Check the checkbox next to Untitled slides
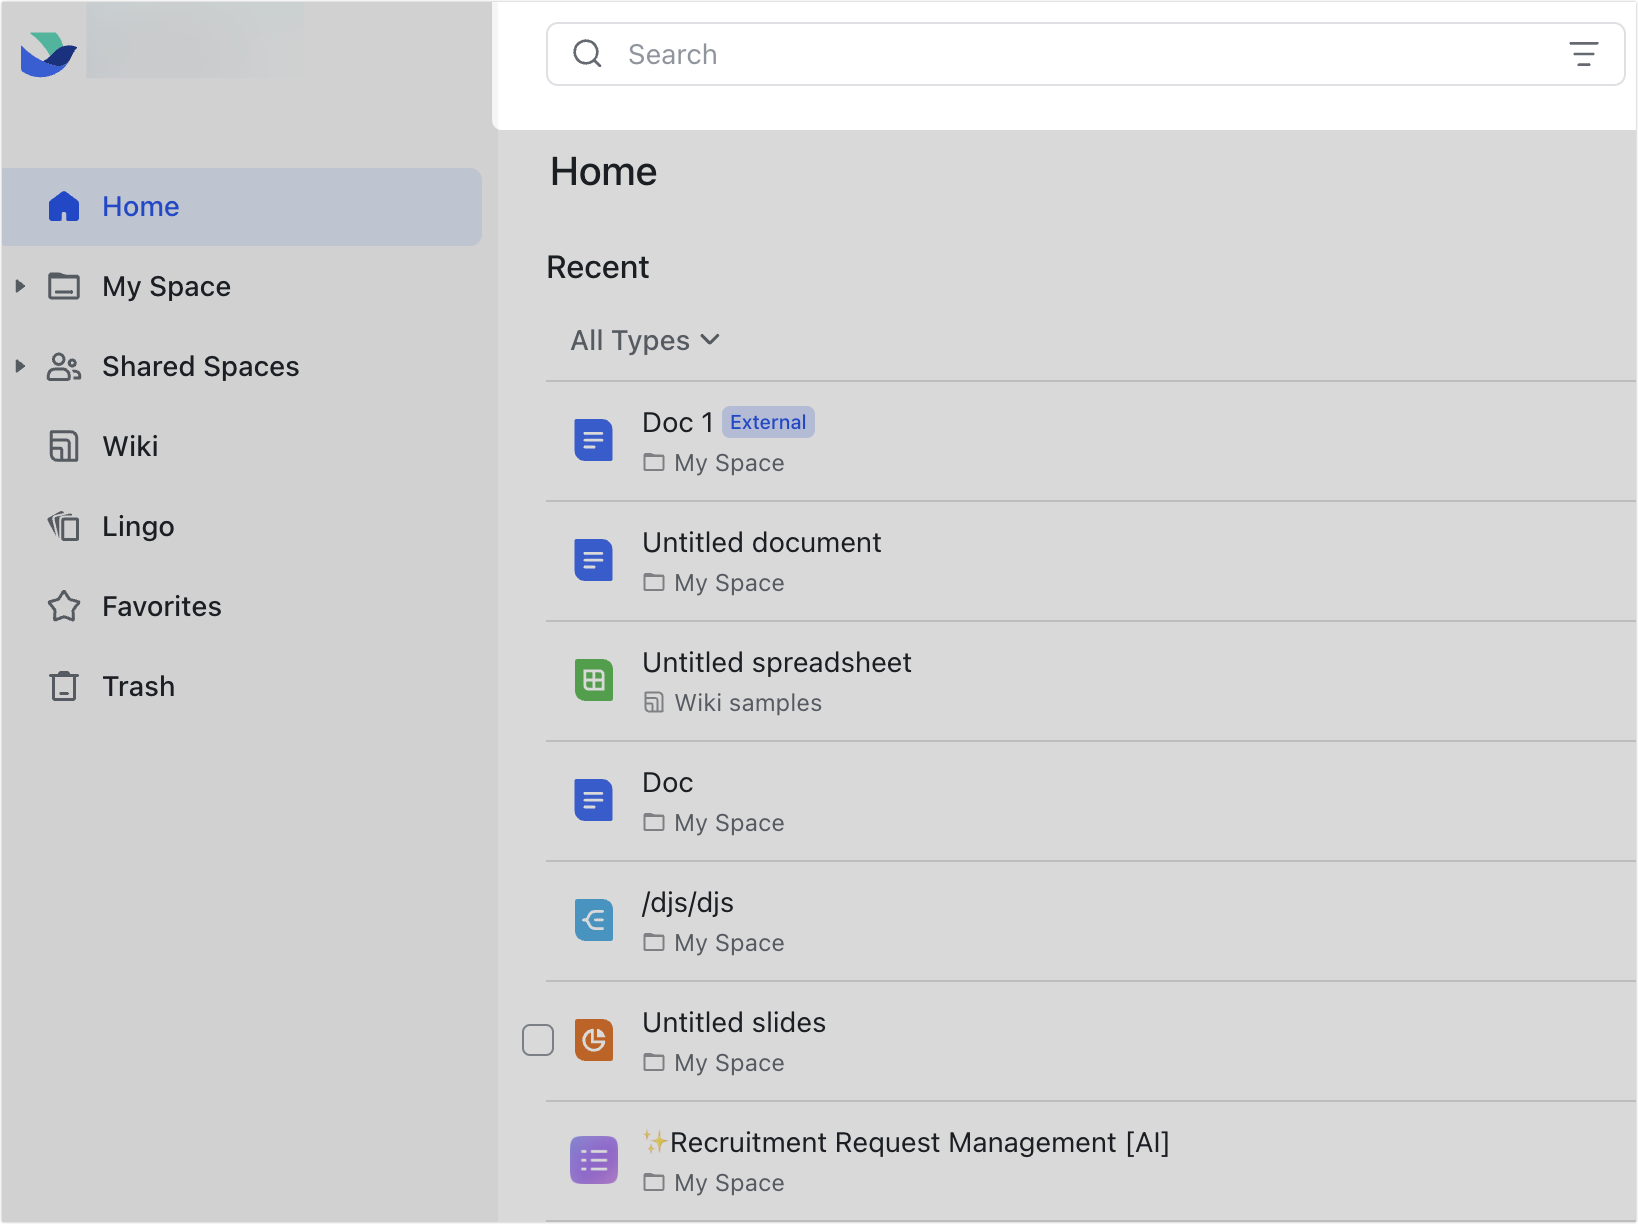1638x1224 pixels. coord(538,1040)
